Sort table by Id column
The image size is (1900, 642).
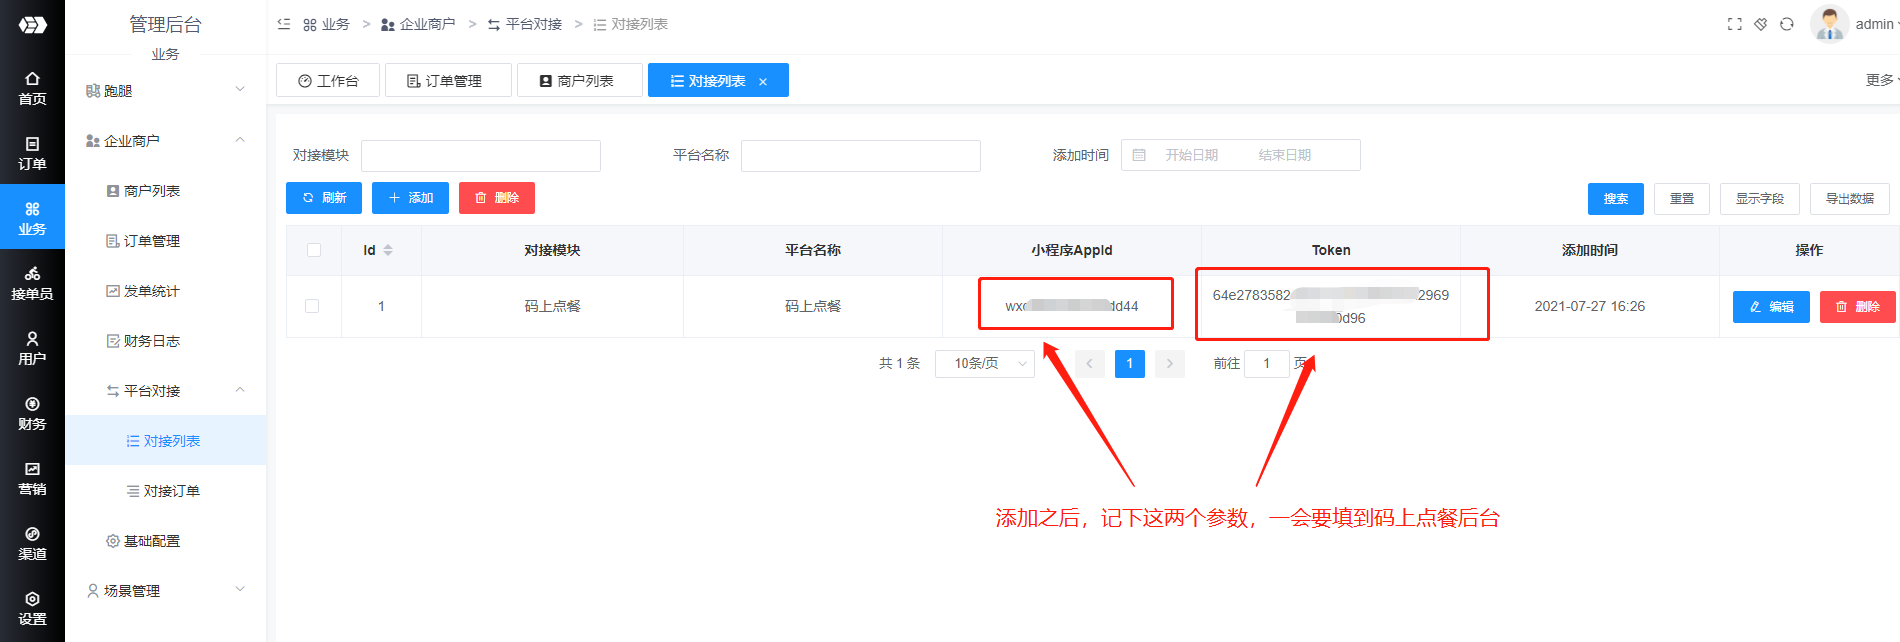[x=388, y=250]
